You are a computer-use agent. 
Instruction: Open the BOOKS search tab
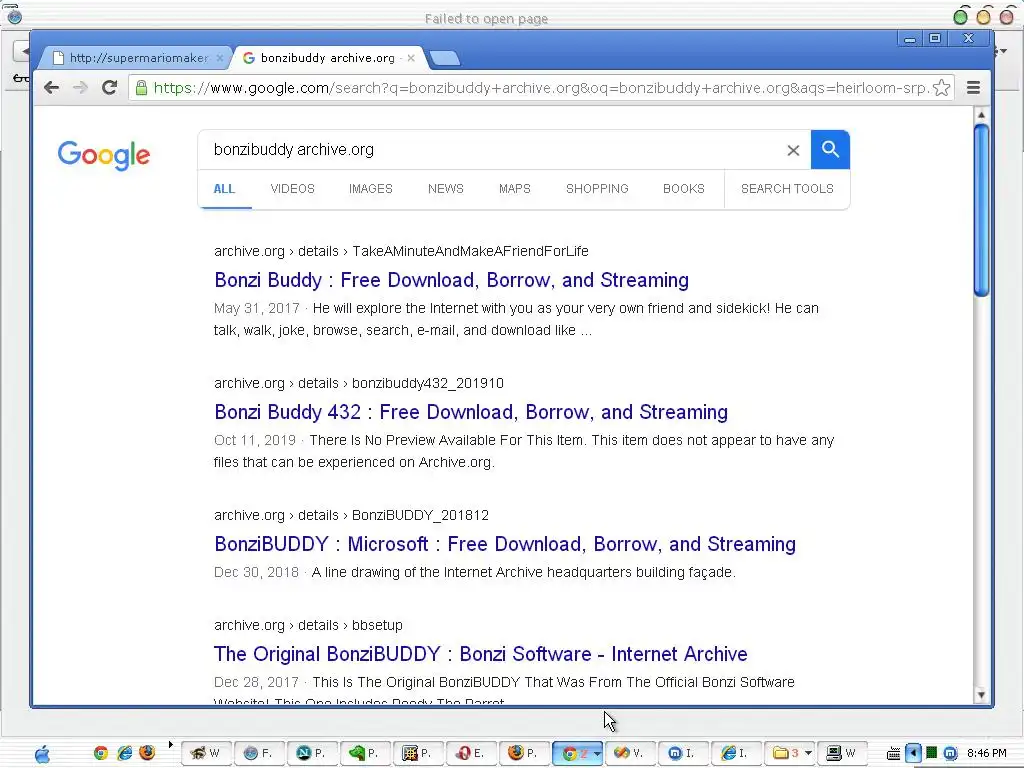pos(684,189)
